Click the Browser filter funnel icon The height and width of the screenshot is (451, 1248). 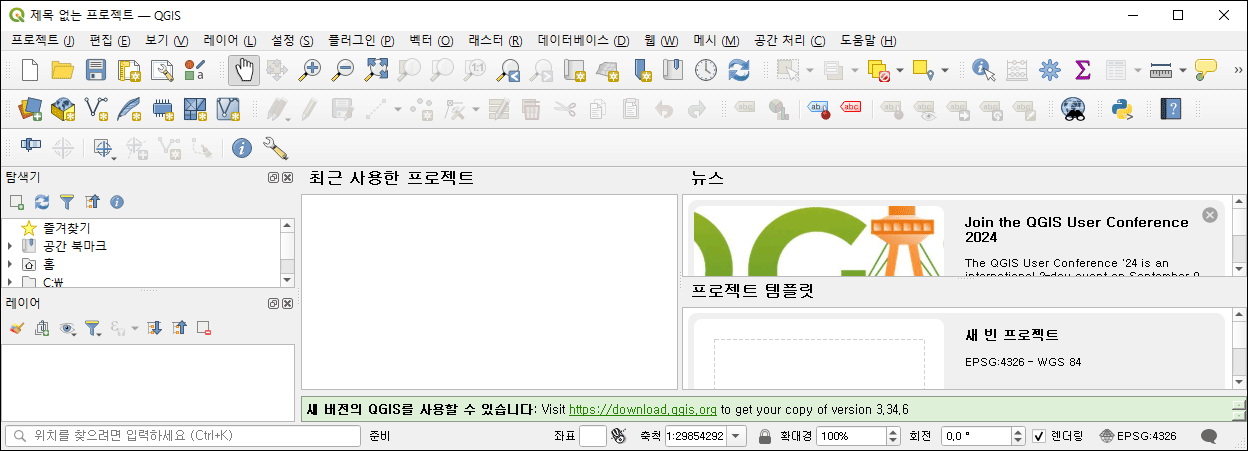coord(67,202)
